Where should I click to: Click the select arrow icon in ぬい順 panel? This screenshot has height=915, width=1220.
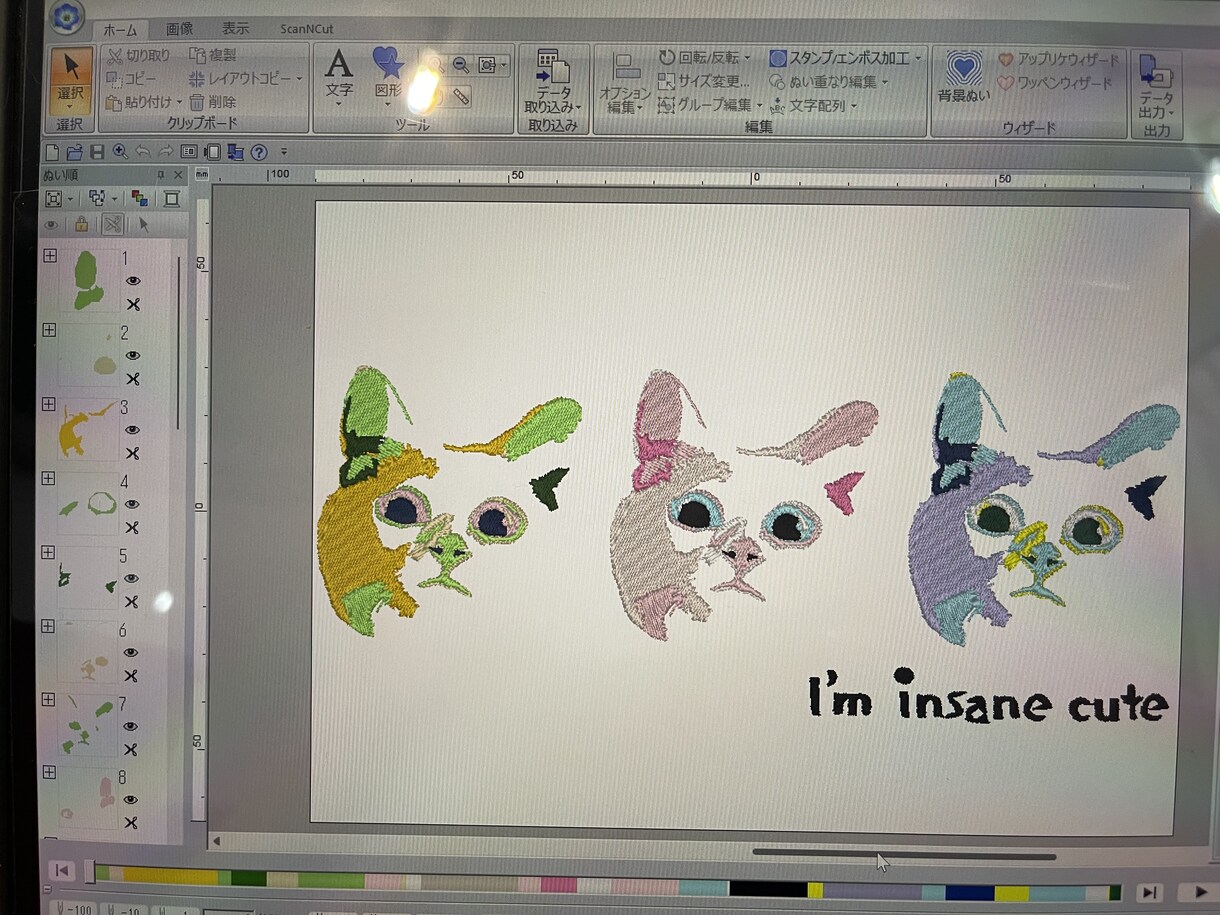pyautogui.click(x=143, y=224)
